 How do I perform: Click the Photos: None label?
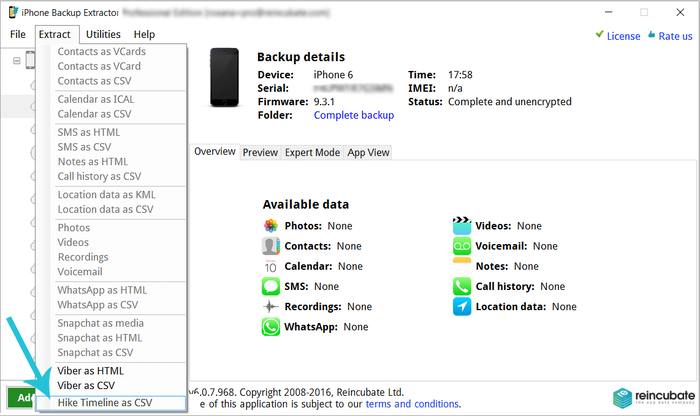319,226
